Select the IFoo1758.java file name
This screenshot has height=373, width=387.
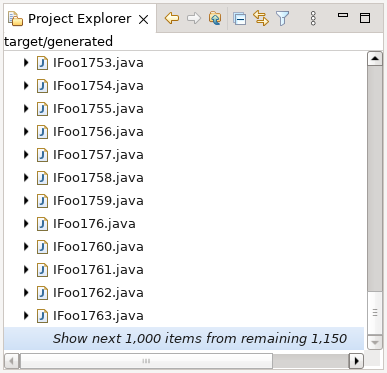click(98, 178)
